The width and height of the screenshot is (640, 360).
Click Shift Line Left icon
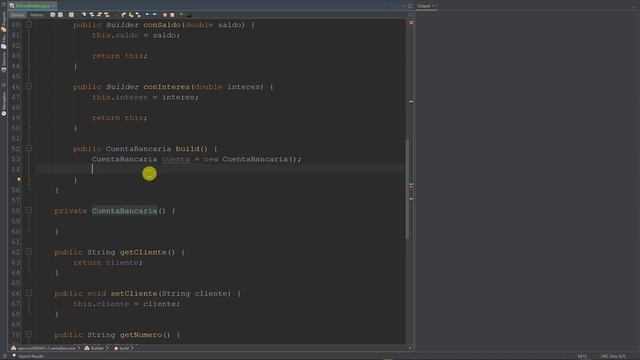tap(147, 15)
